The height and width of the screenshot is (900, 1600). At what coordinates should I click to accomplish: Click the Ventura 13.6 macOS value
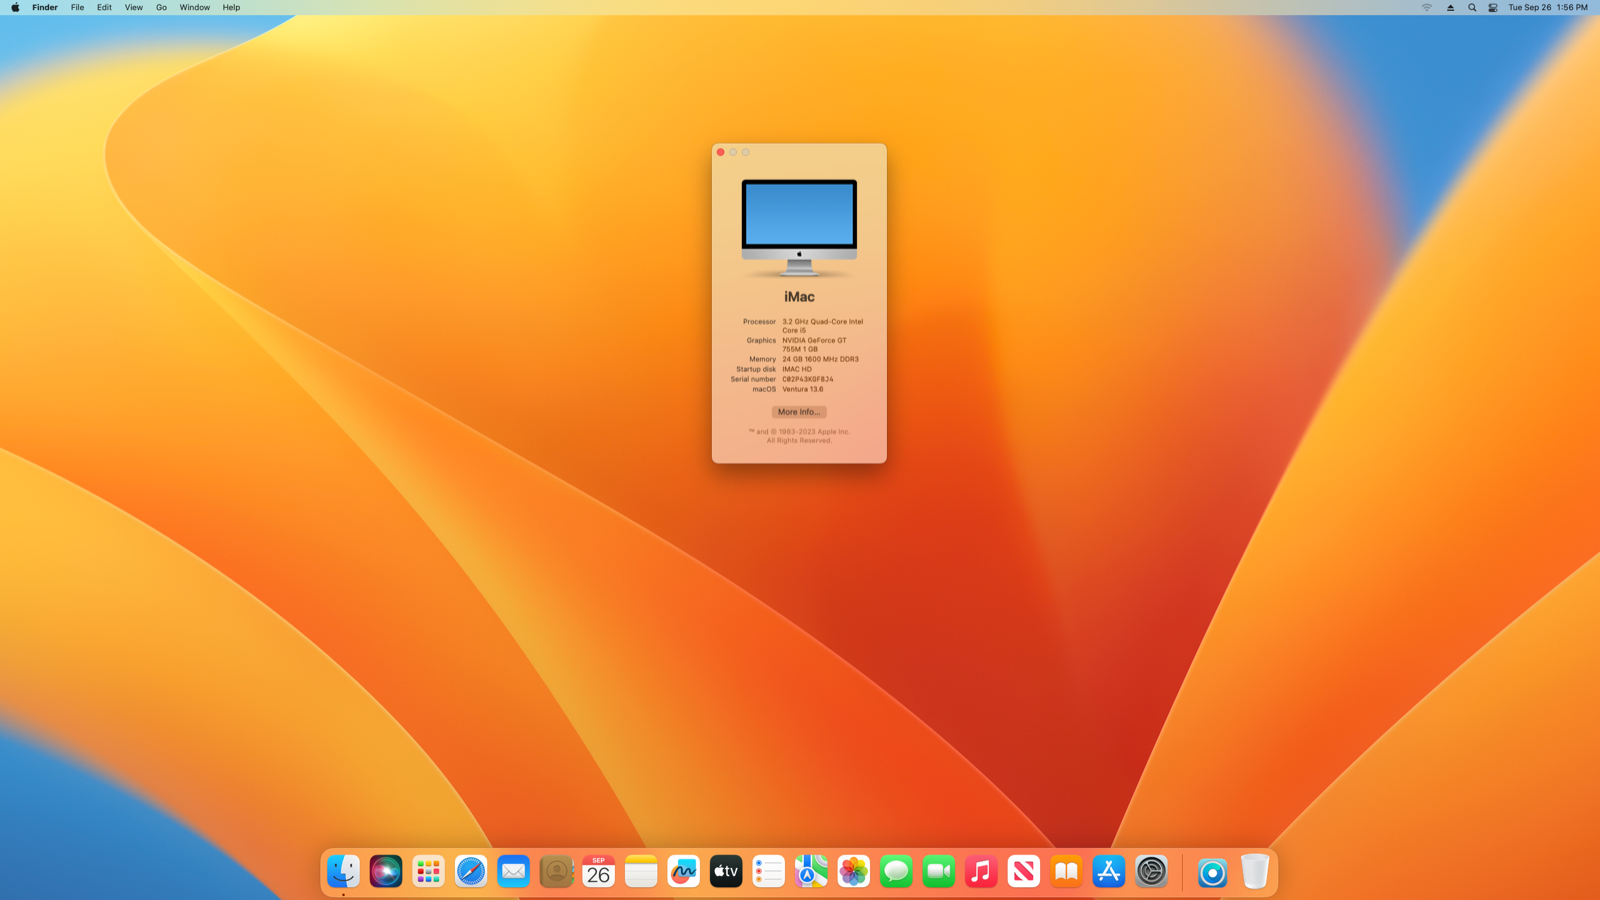(803, 389)
